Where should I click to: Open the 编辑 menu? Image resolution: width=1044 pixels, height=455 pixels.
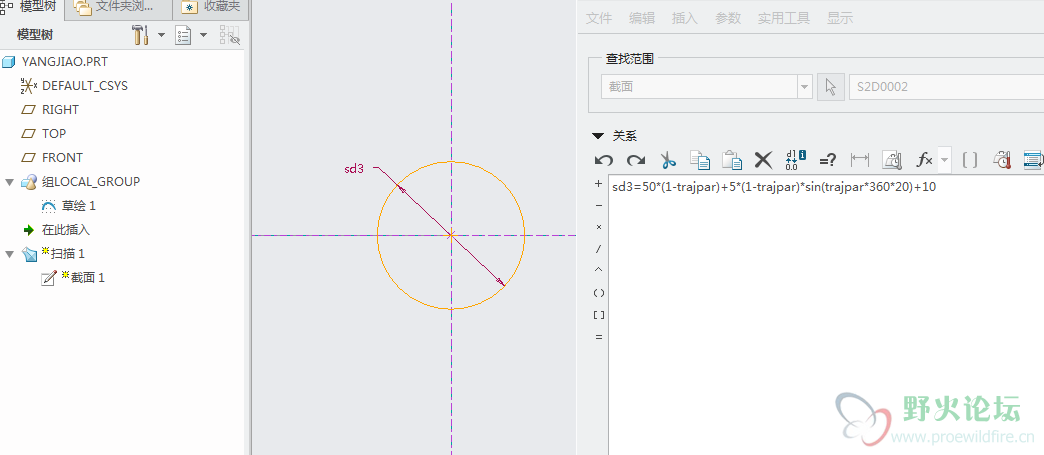tap(642, 19)
